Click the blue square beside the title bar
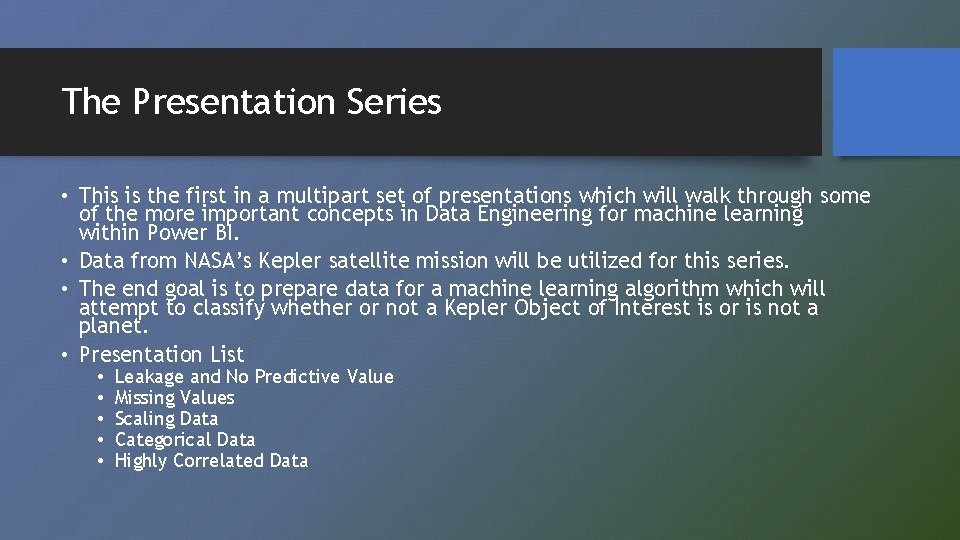The width and height of the screenshot is (960, 540). point(896,102)
